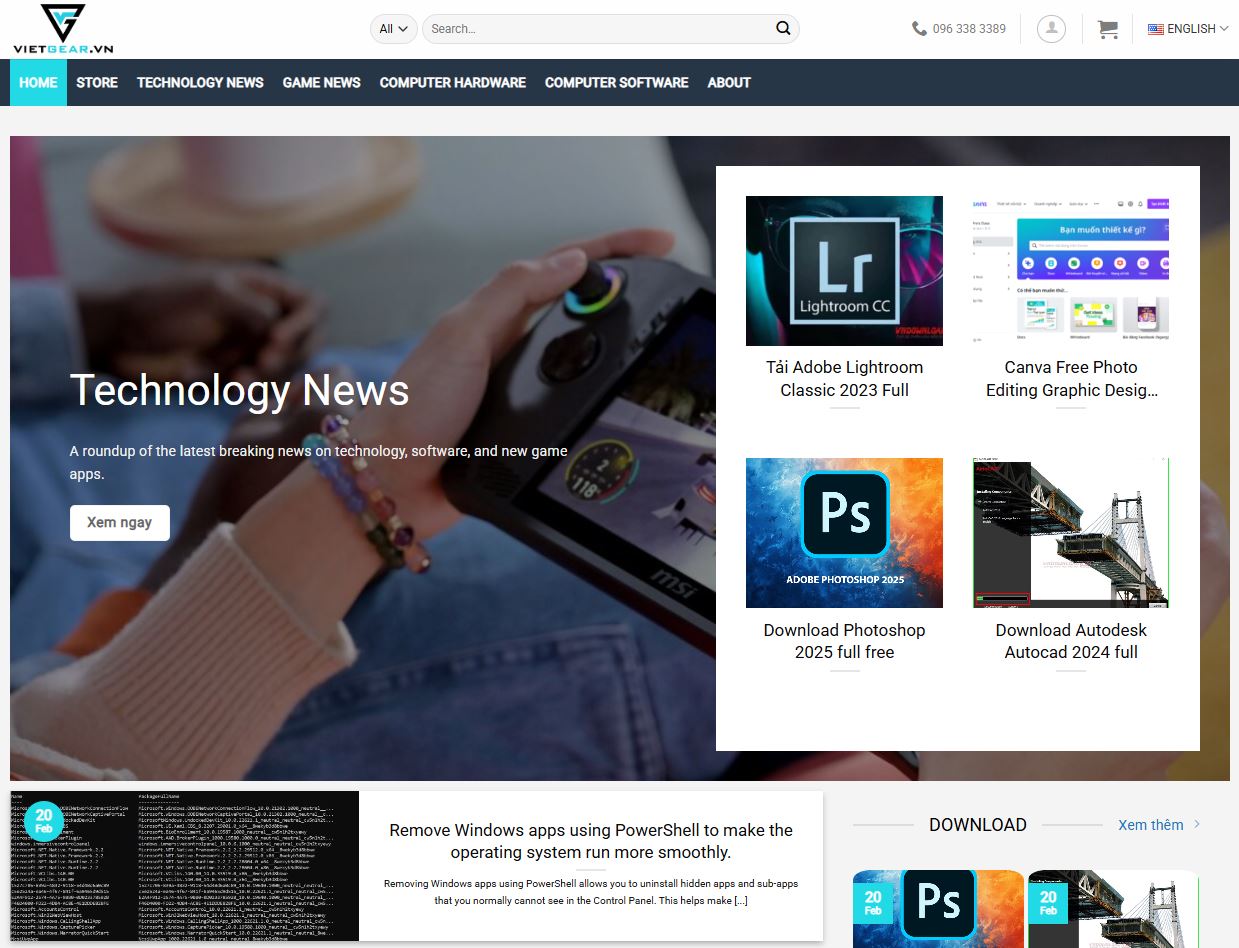Call the 096 338 3389 phone link
Screen dimensions: 1239x948
click(969, 29)
